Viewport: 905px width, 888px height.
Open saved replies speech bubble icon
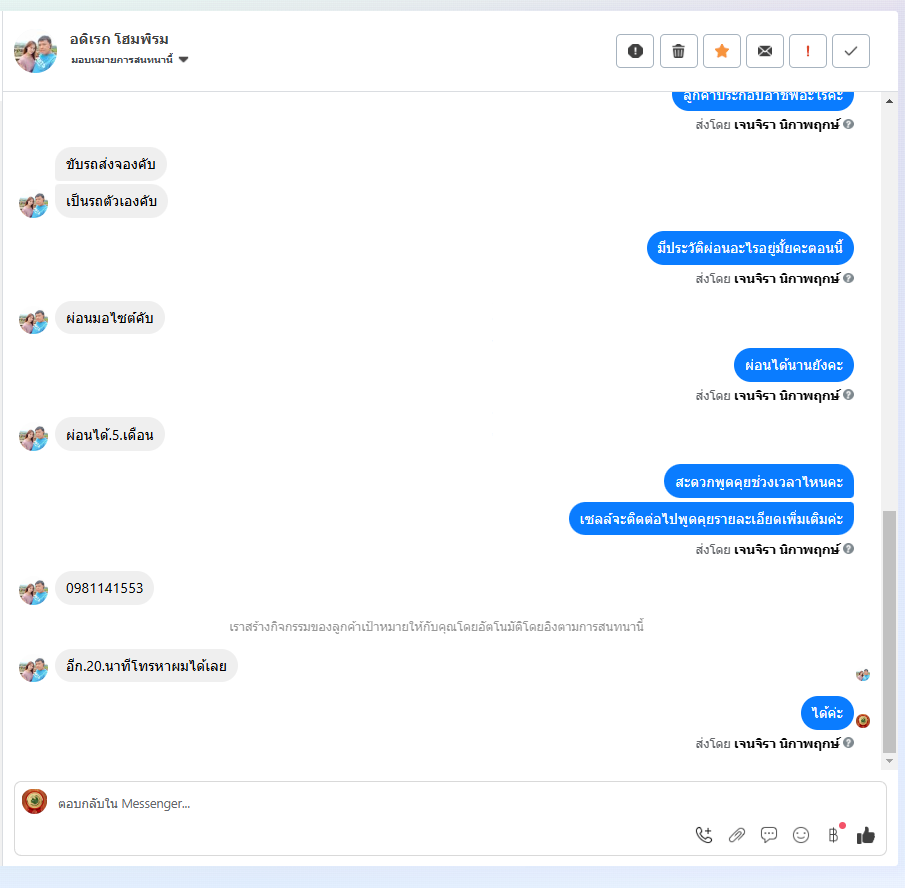(769, 835)
